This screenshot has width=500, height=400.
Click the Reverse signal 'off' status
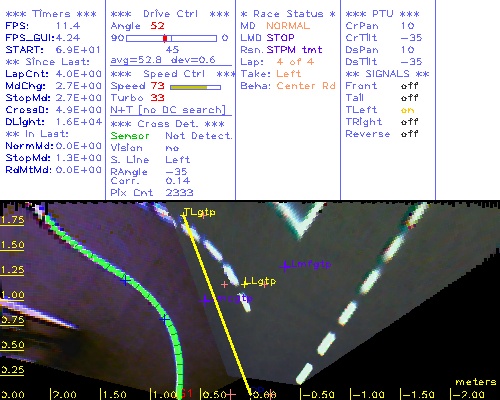[x=409, y=134]
